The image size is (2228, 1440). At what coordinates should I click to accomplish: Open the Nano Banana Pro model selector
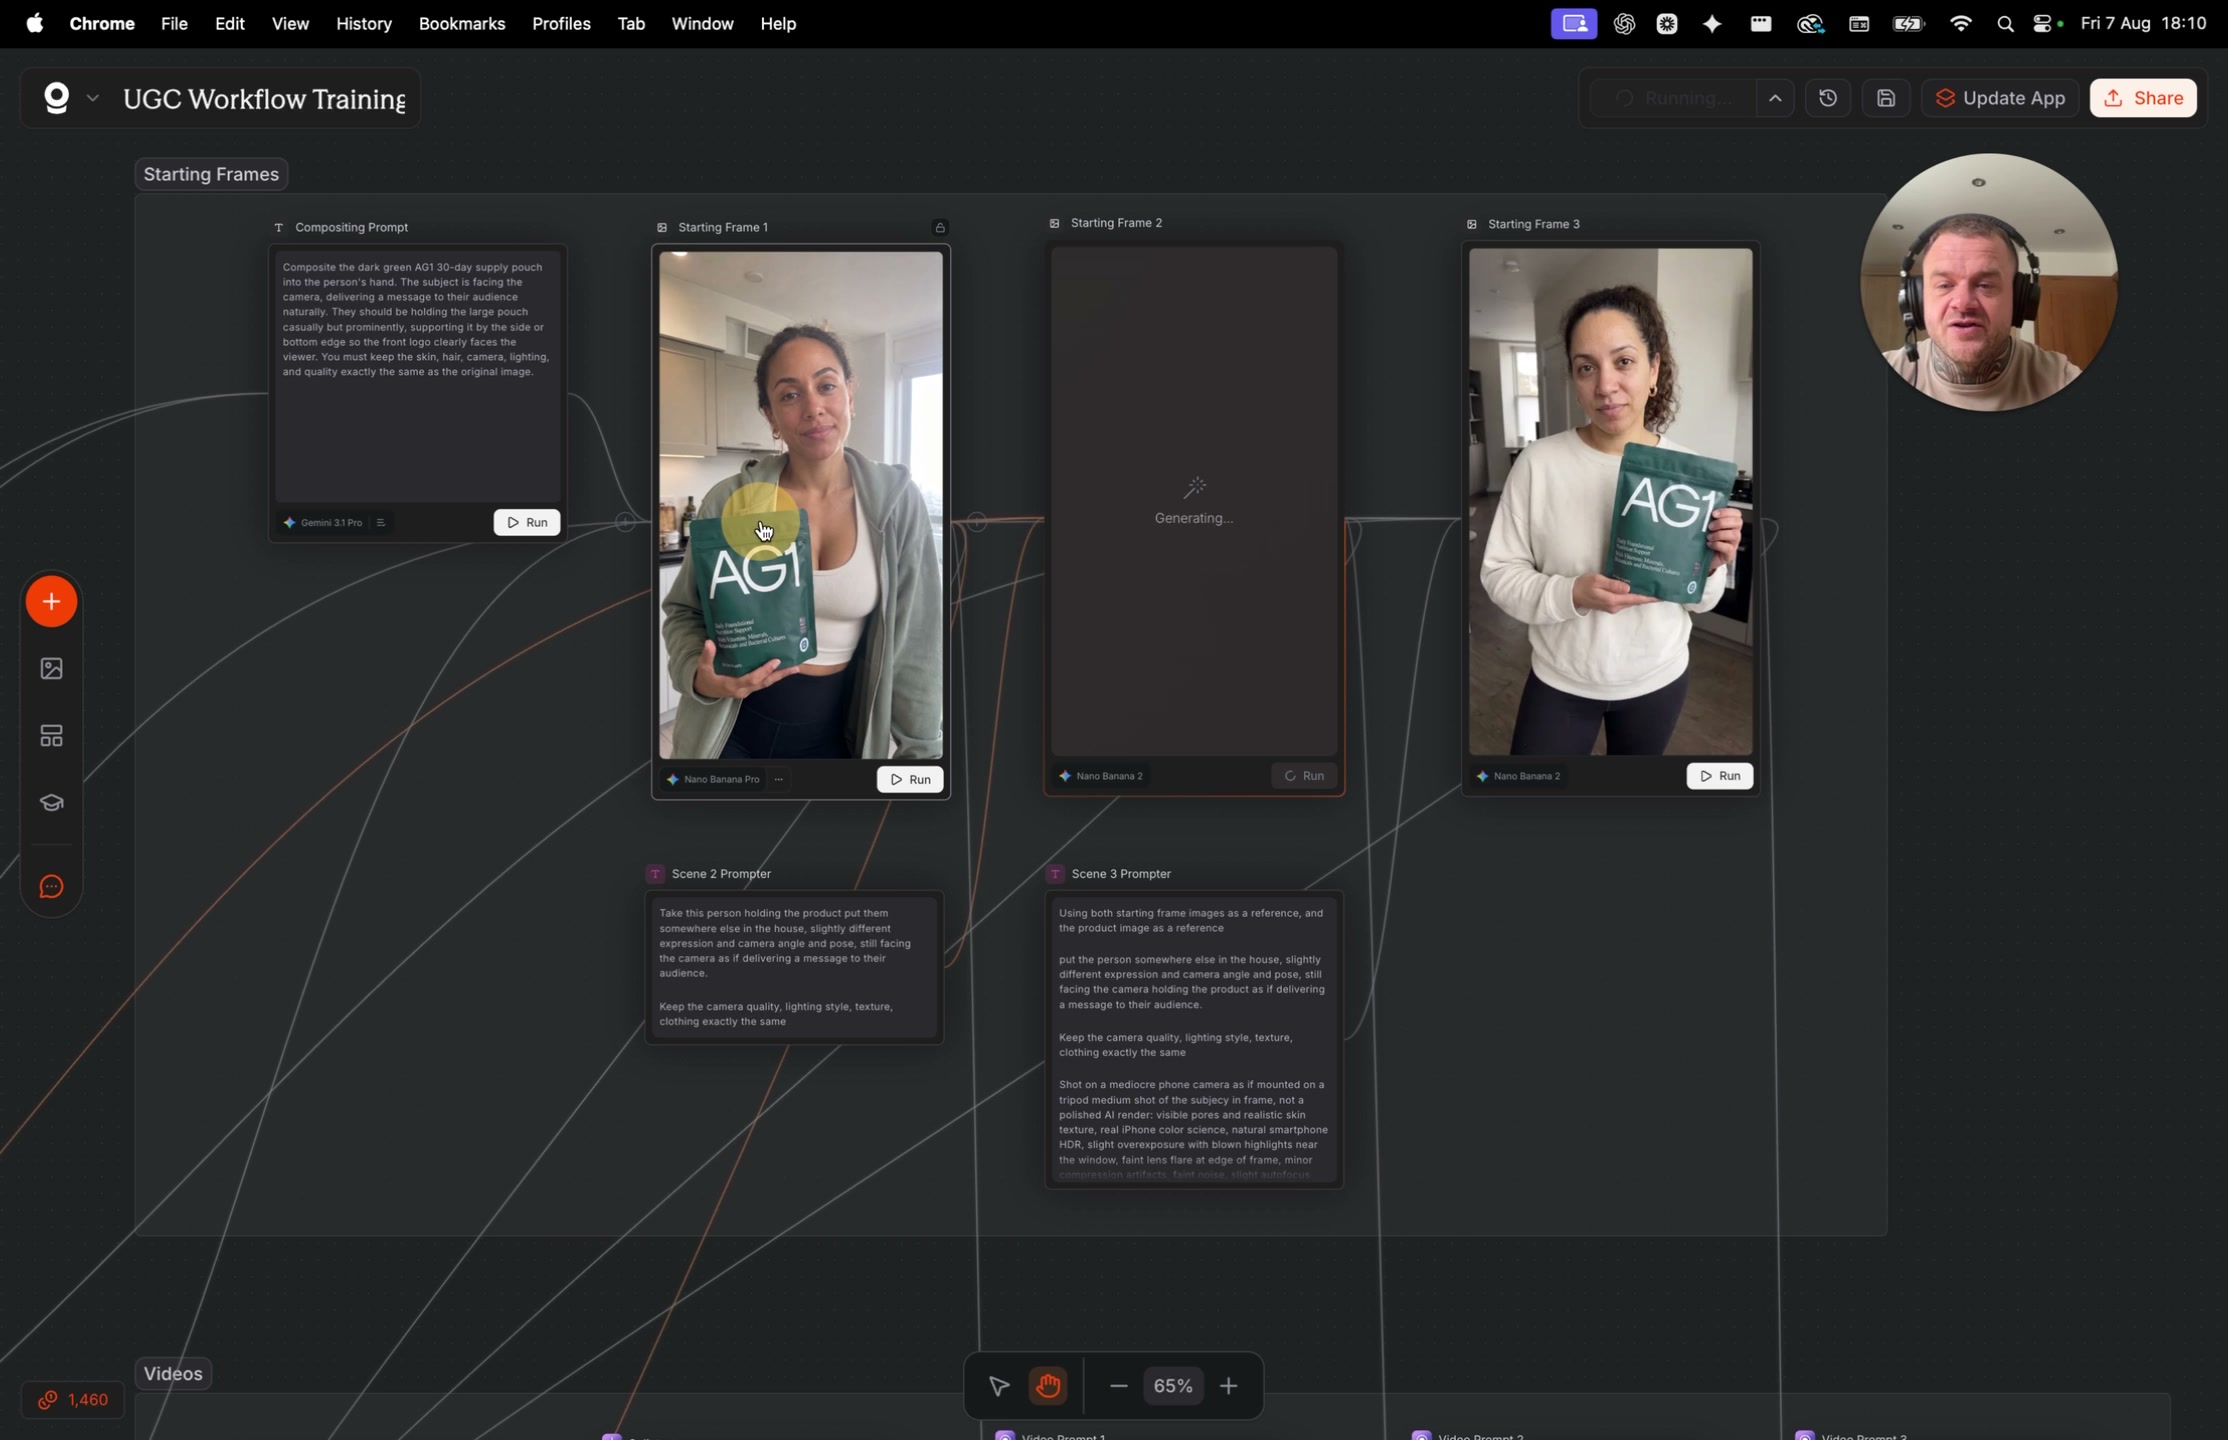click(x=713, y=779)
